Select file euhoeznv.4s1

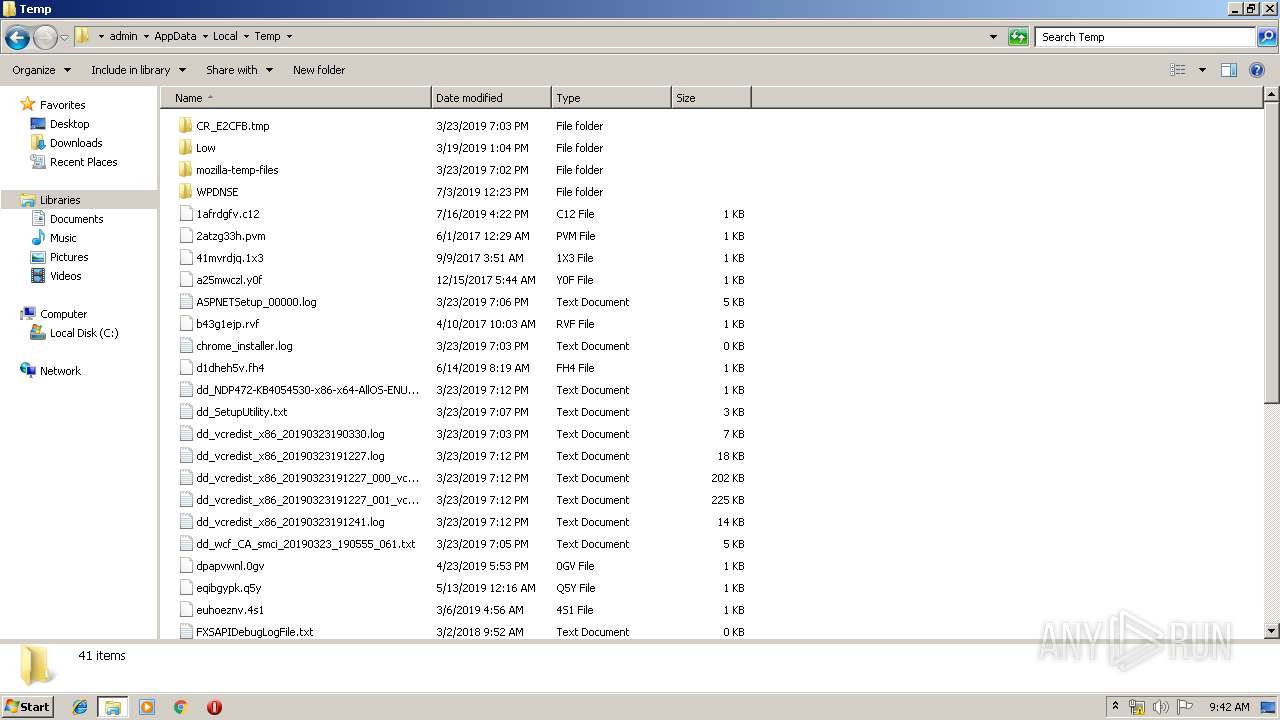[x=230, y=610]
